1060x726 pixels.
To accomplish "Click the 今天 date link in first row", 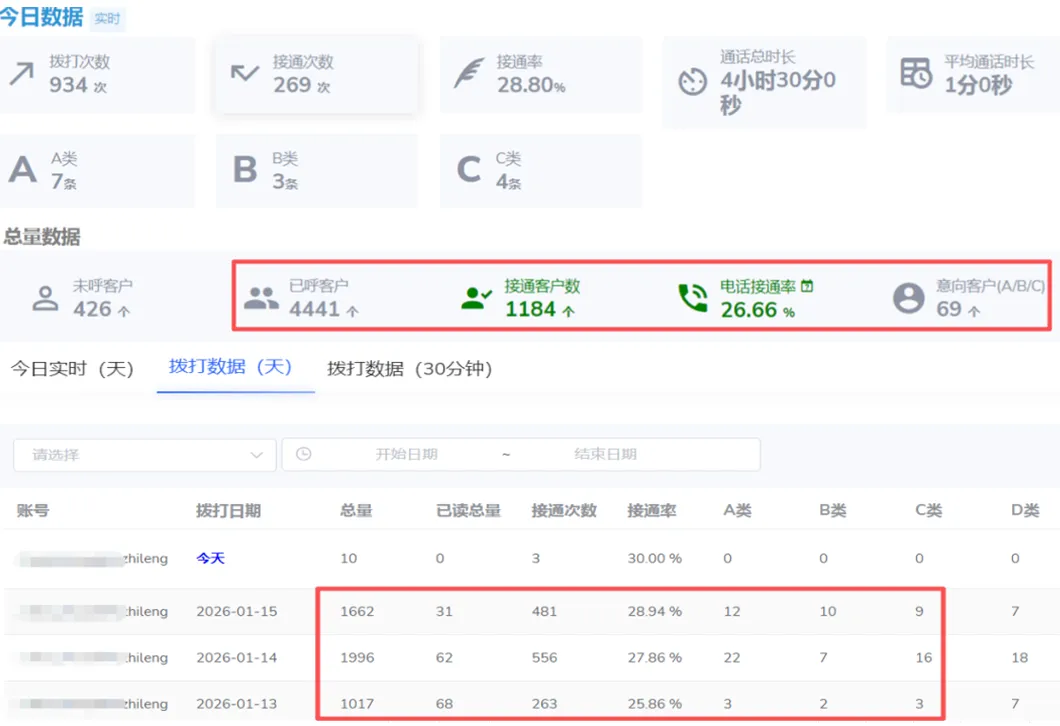I will pyautogui.click(x=210, y=558).
